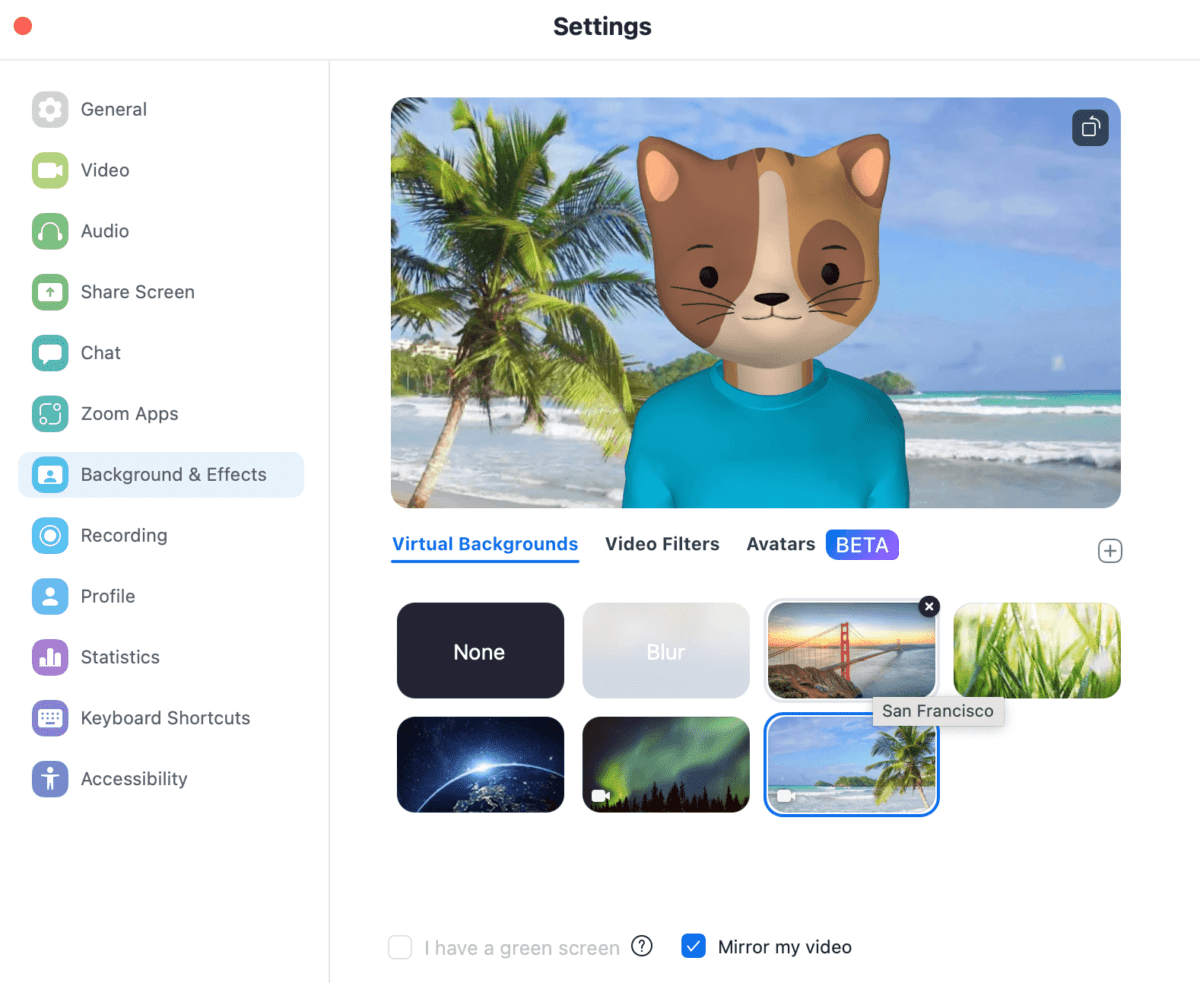Screen dimensions: 1200x983
Task: Select the northern lights video background
Action: coord(666,764)
